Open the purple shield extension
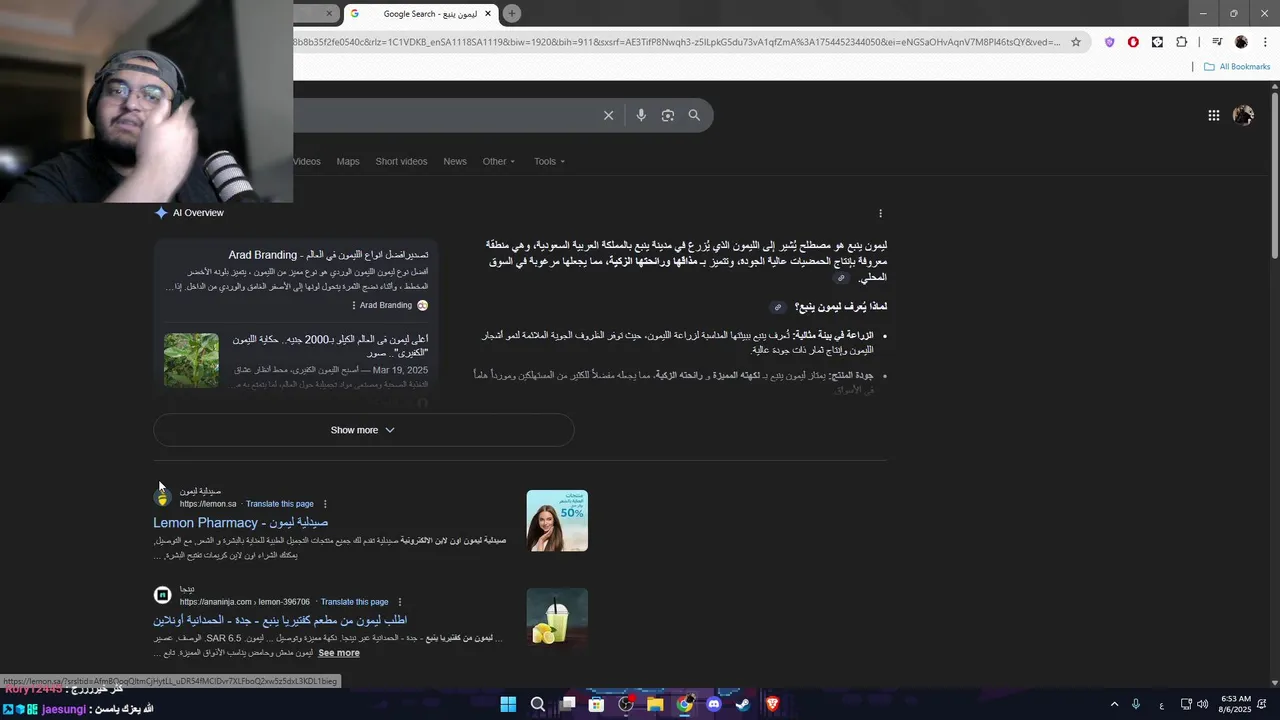This screenshot has width=1280, height=720. point(1109,42)
